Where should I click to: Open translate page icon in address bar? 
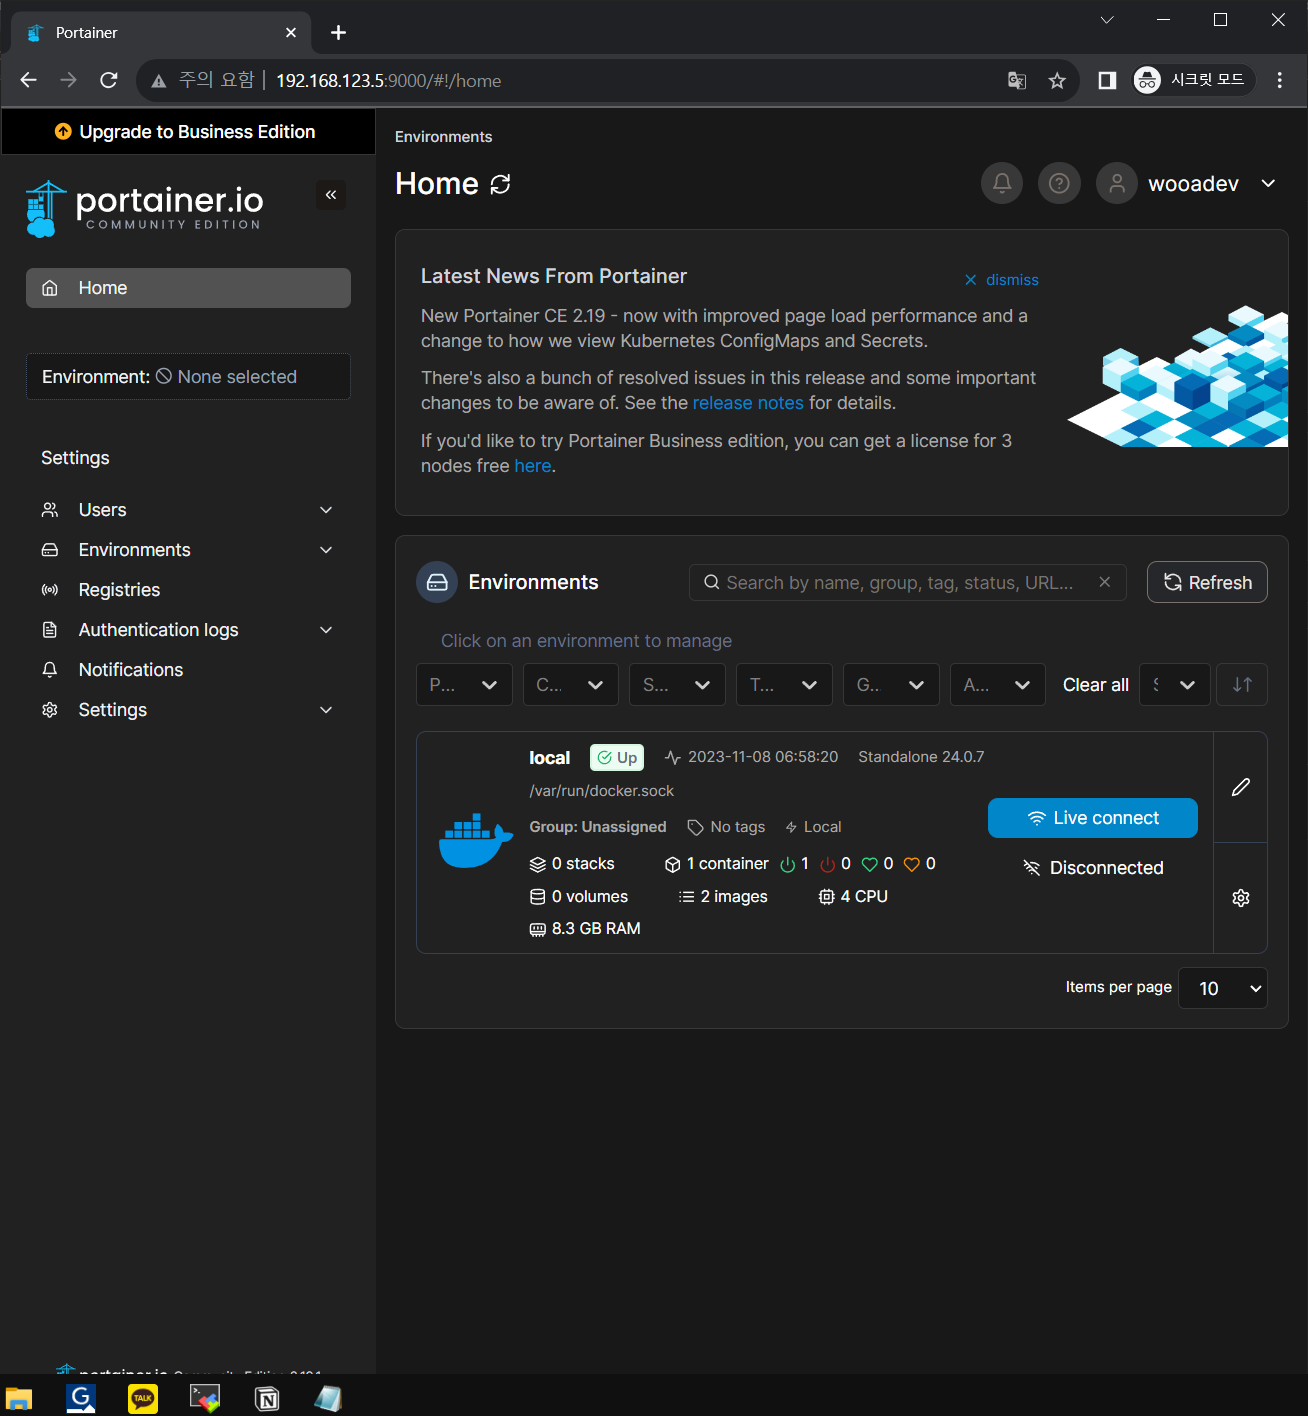[1017, 81]
